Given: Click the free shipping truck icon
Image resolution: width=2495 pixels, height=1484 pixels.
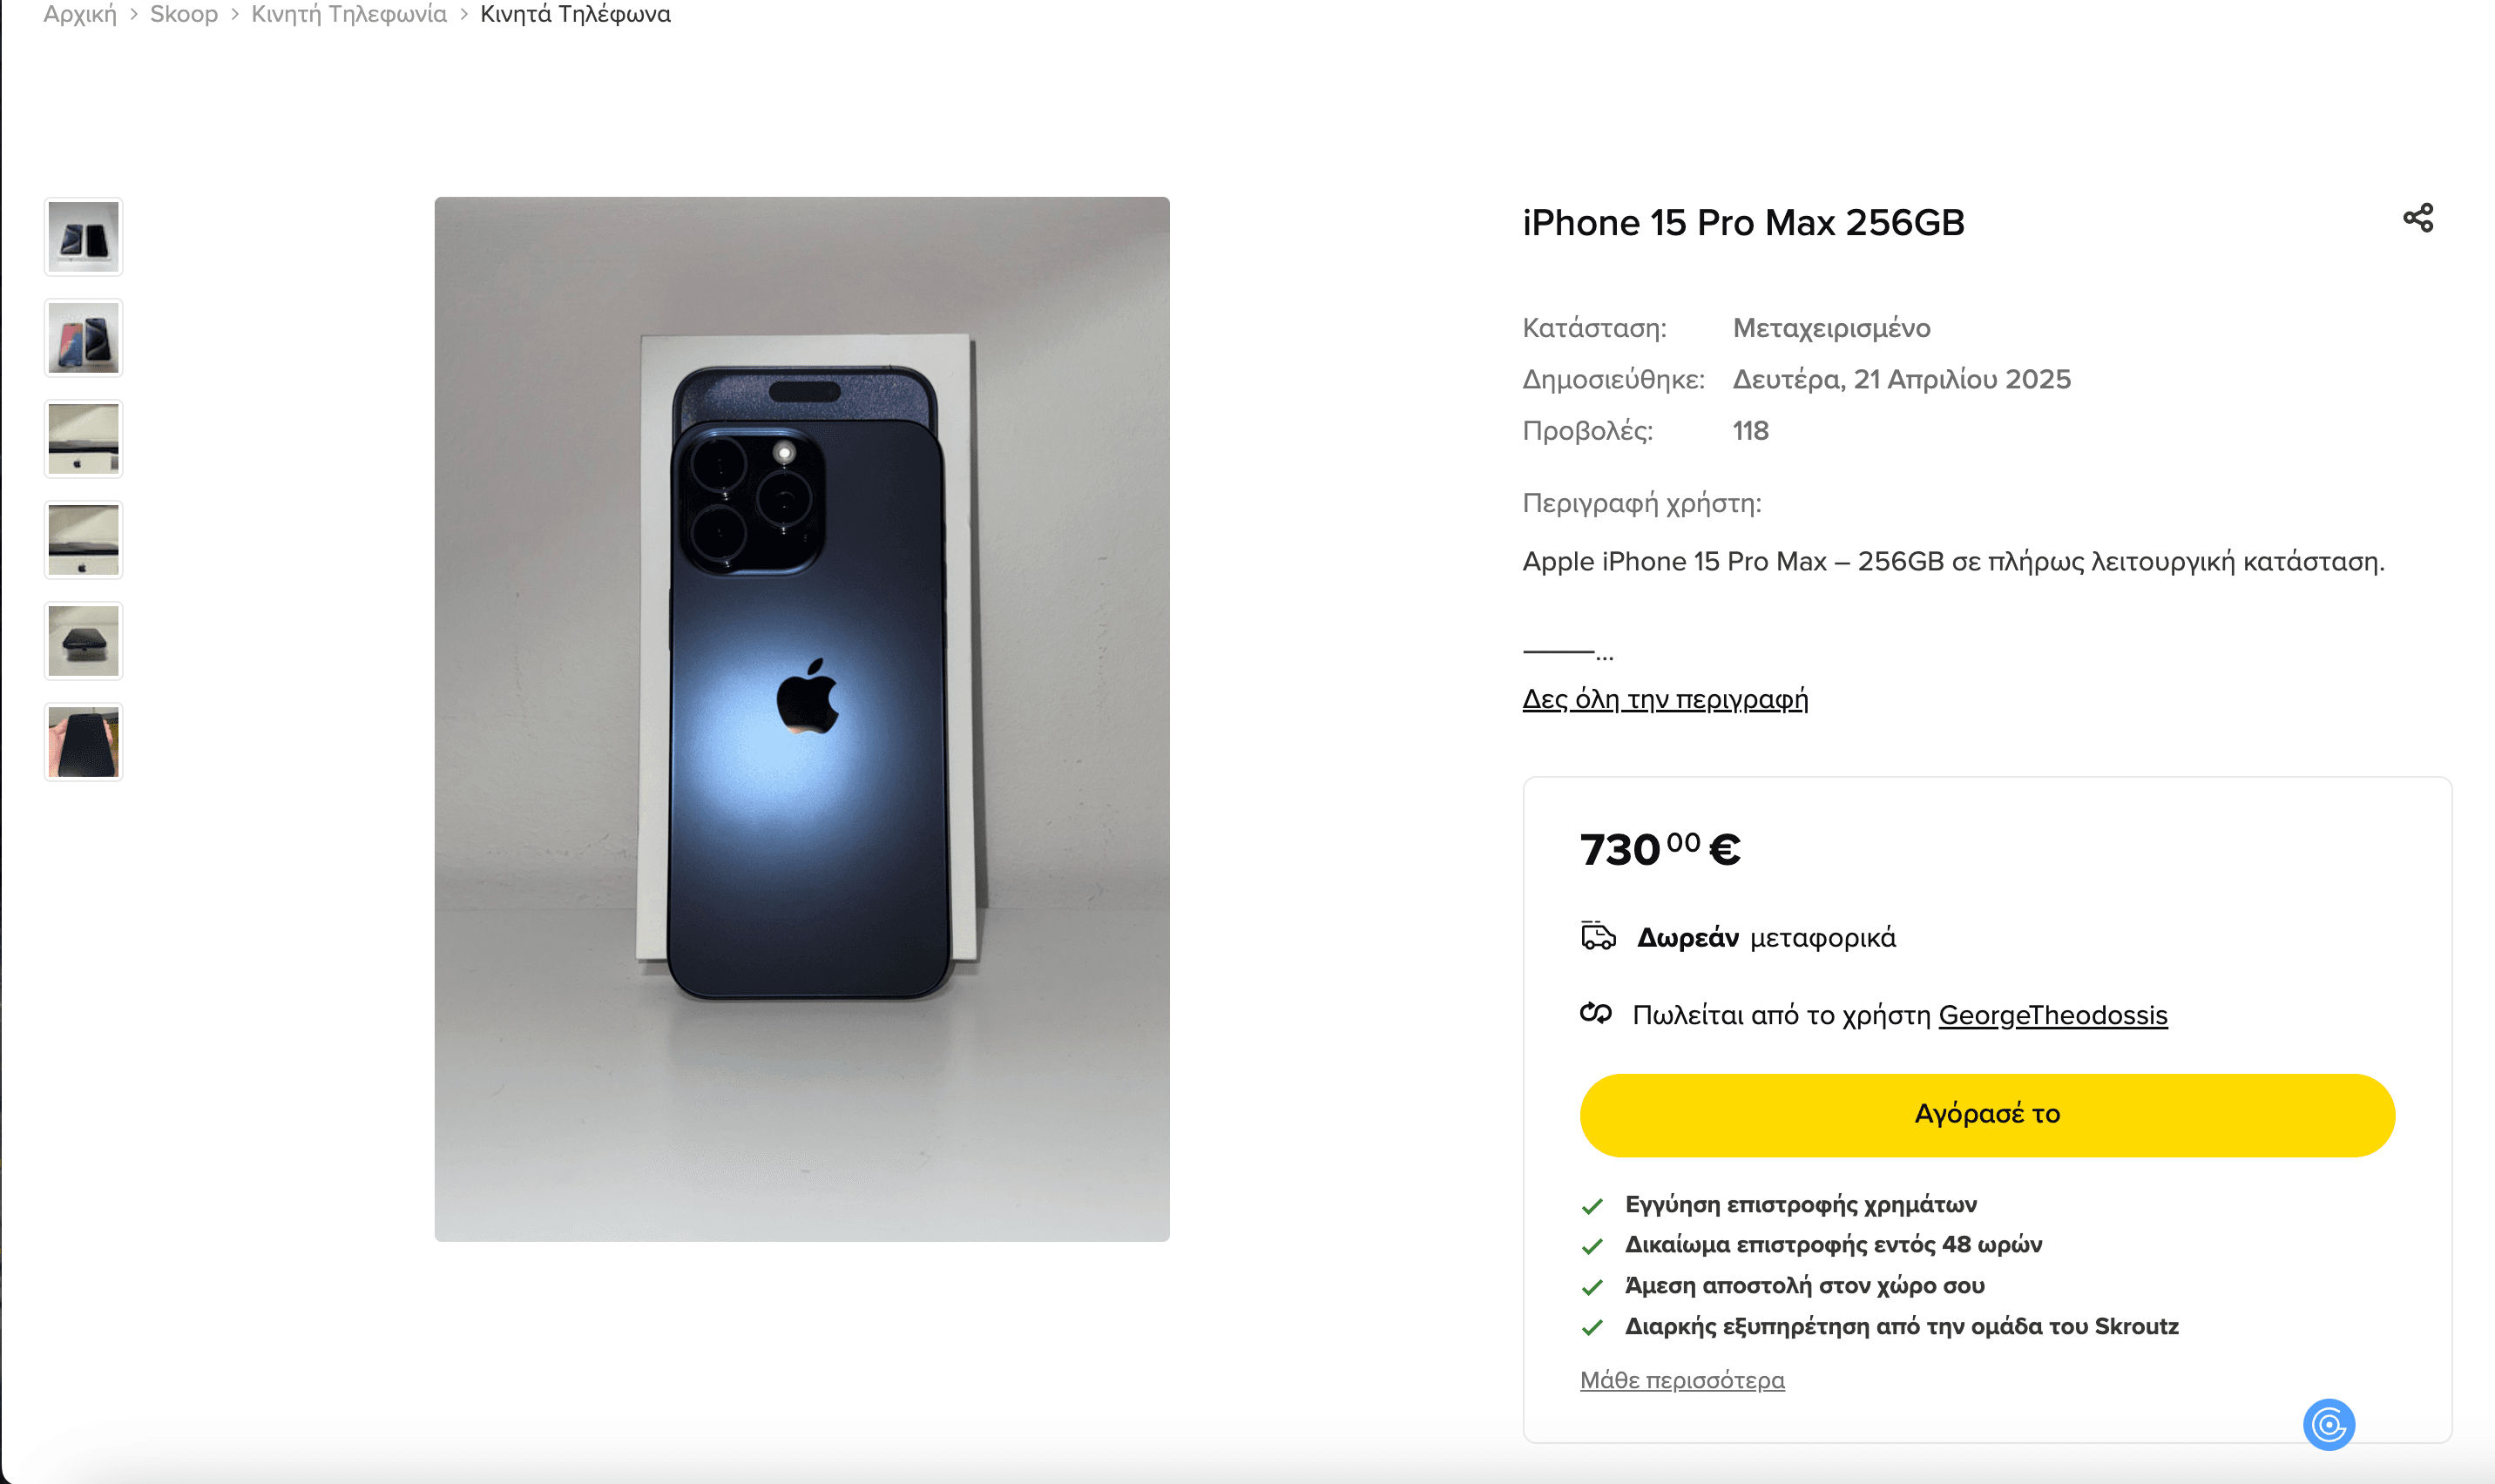Looking at the screenshot, I should [1597, 936].
